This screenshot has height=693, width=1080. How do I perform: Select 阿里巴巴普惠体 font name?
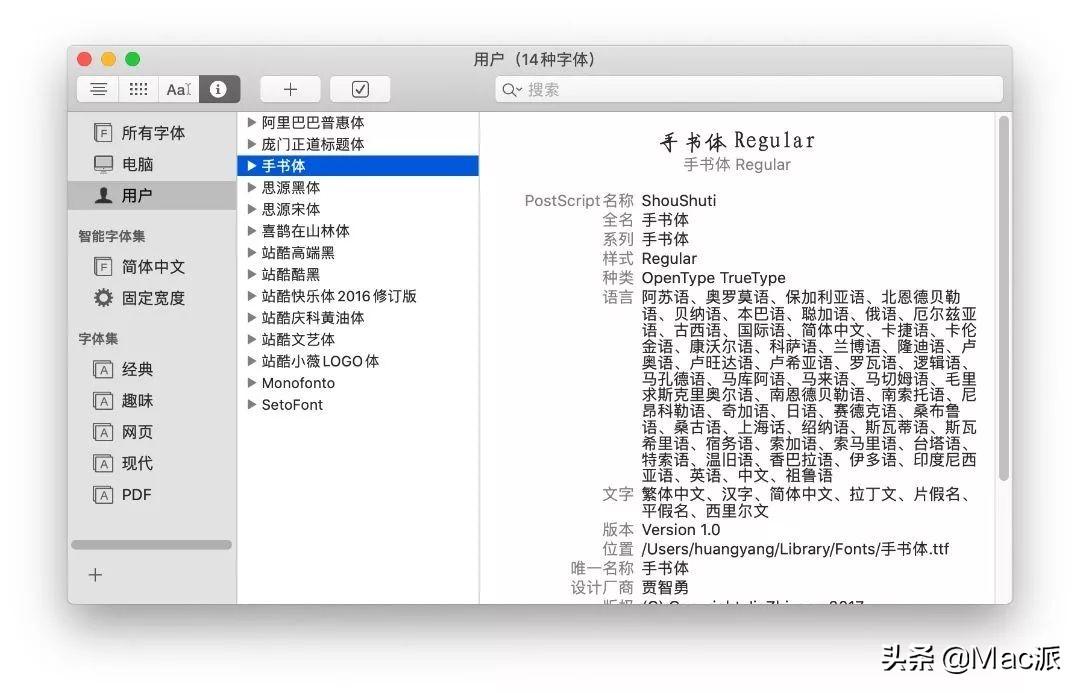(x=313, y=123)
